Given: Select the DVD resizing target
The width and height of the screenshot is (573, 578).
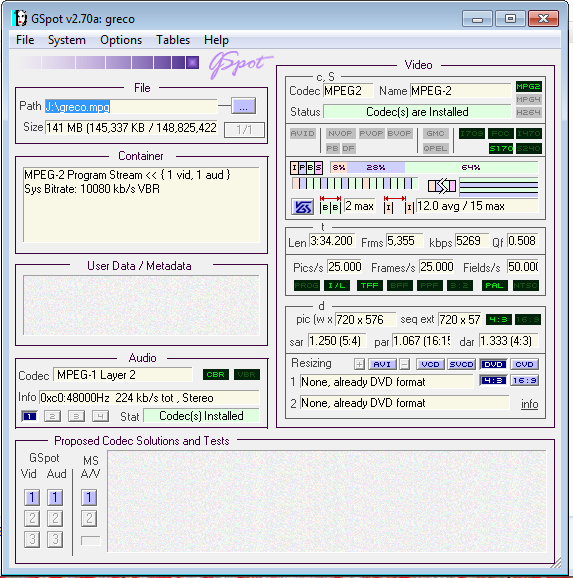Looking at the screenshot, I should click(493, 364).
